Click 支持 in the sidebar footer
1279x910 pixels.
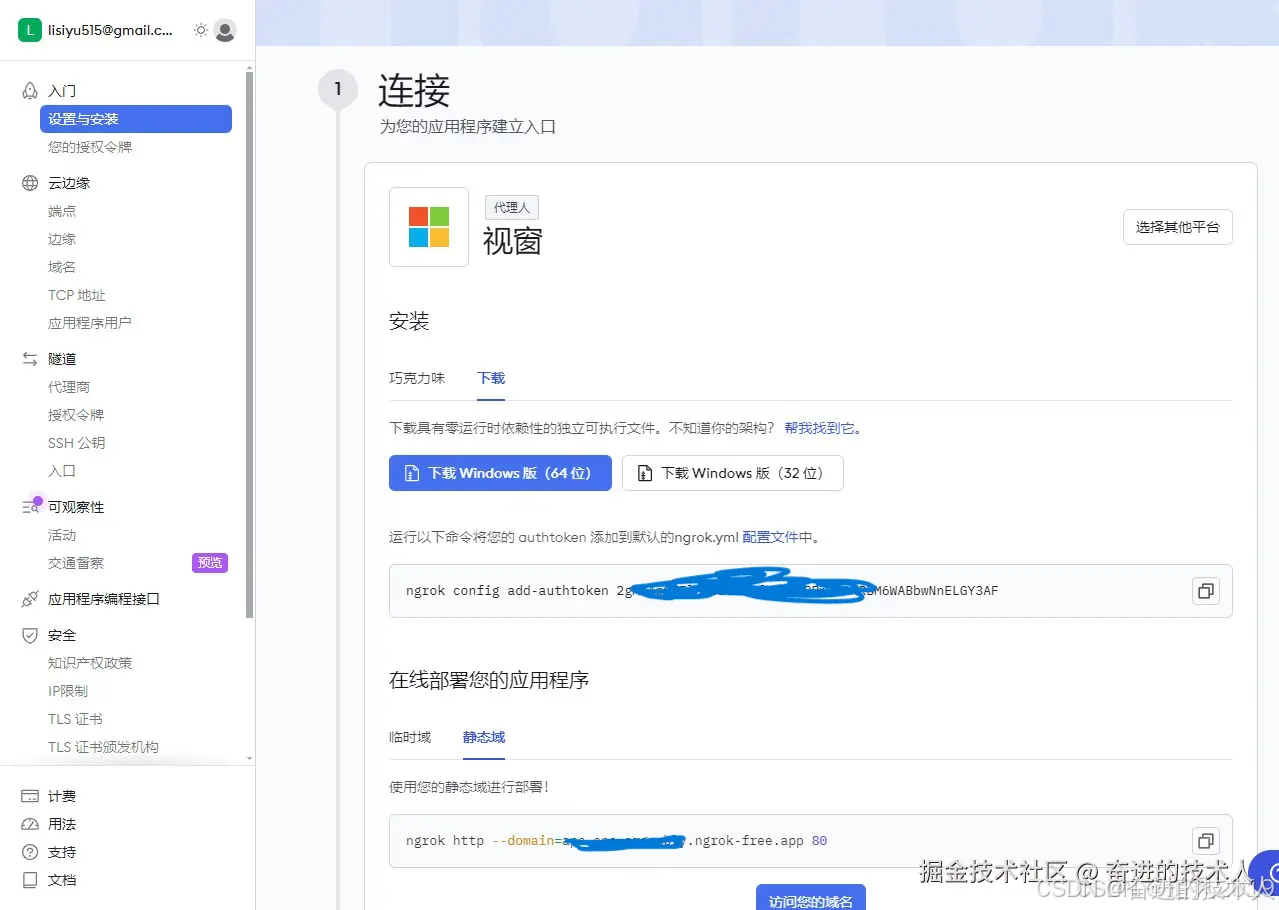click(62, 852)
